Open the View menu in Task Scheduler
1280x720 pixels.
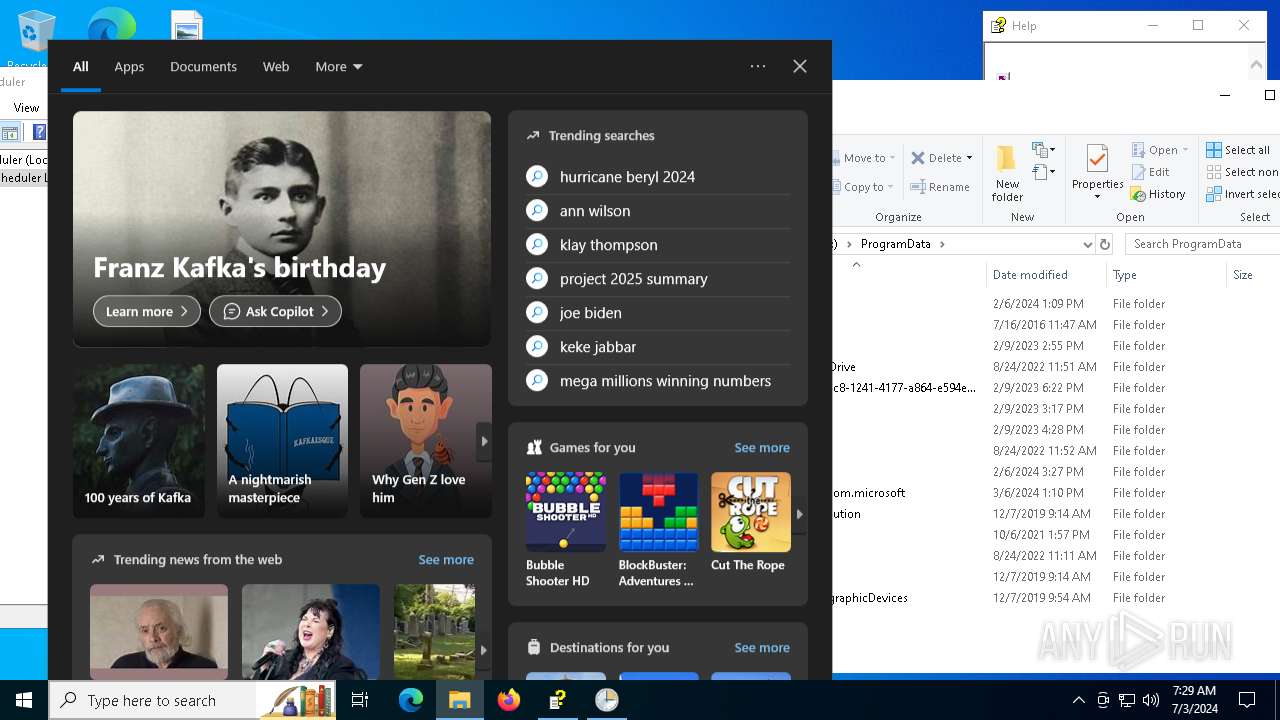coord(26,107)
